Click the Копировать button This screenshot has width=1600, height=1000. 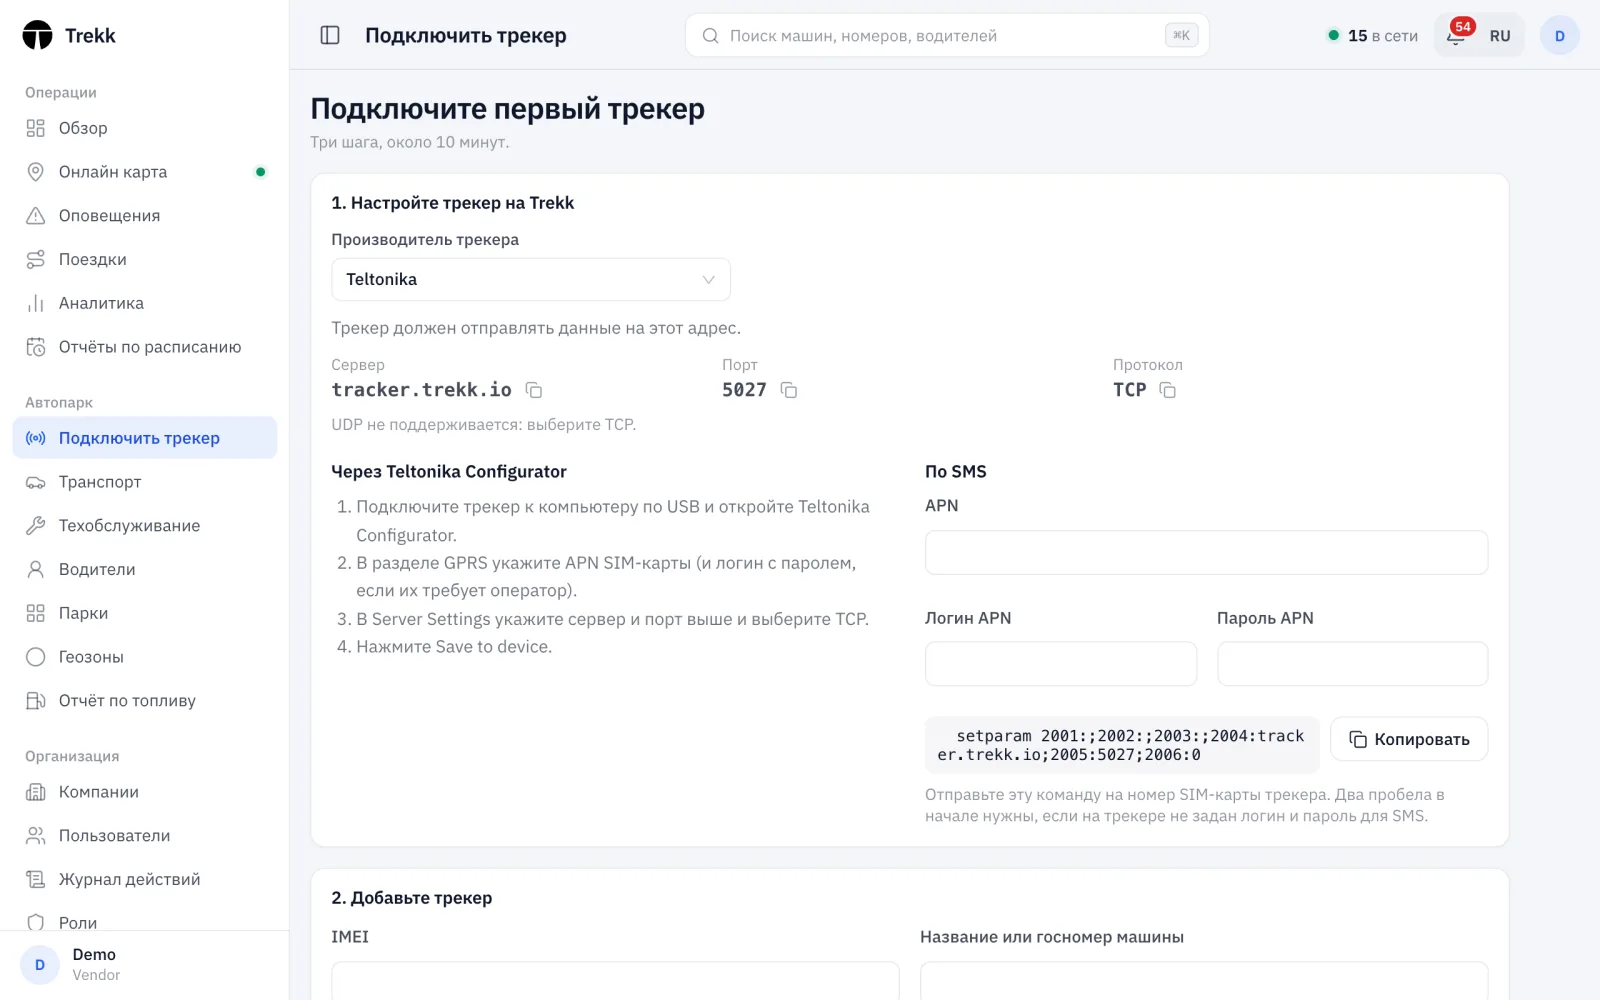[x=1409, y=739]
